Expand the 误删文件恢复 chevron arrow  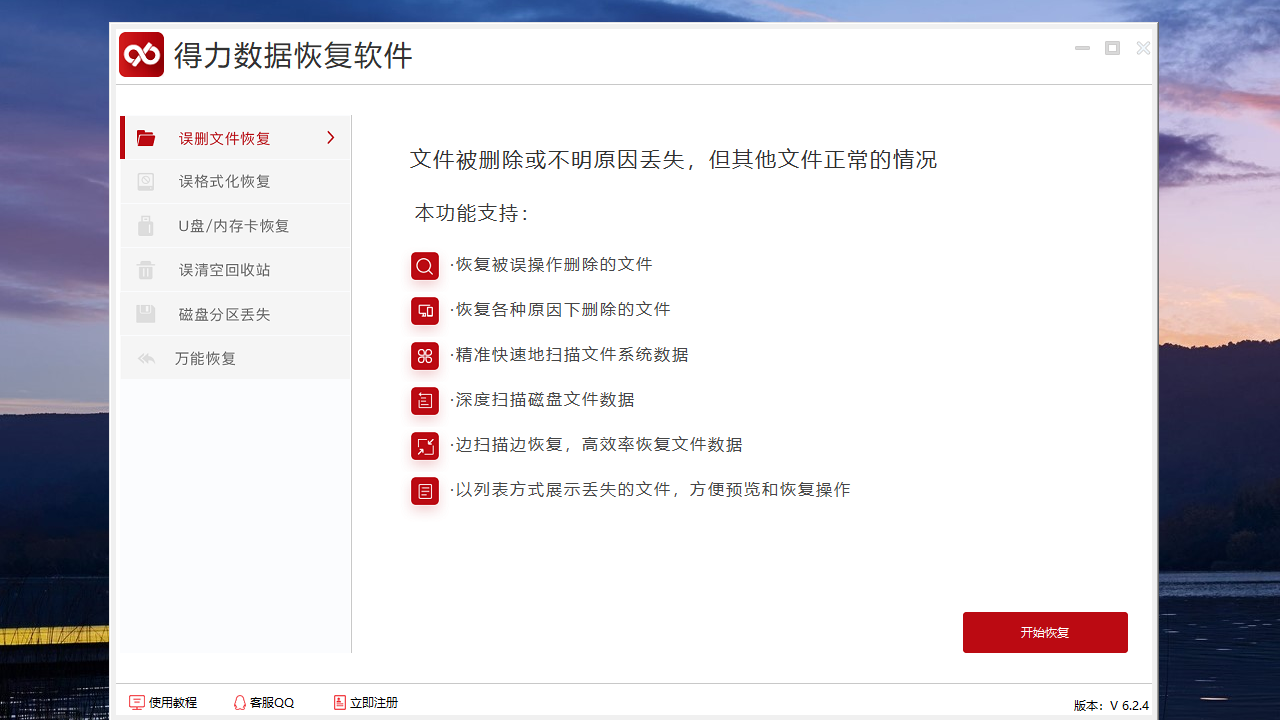(x=330, y=137)
